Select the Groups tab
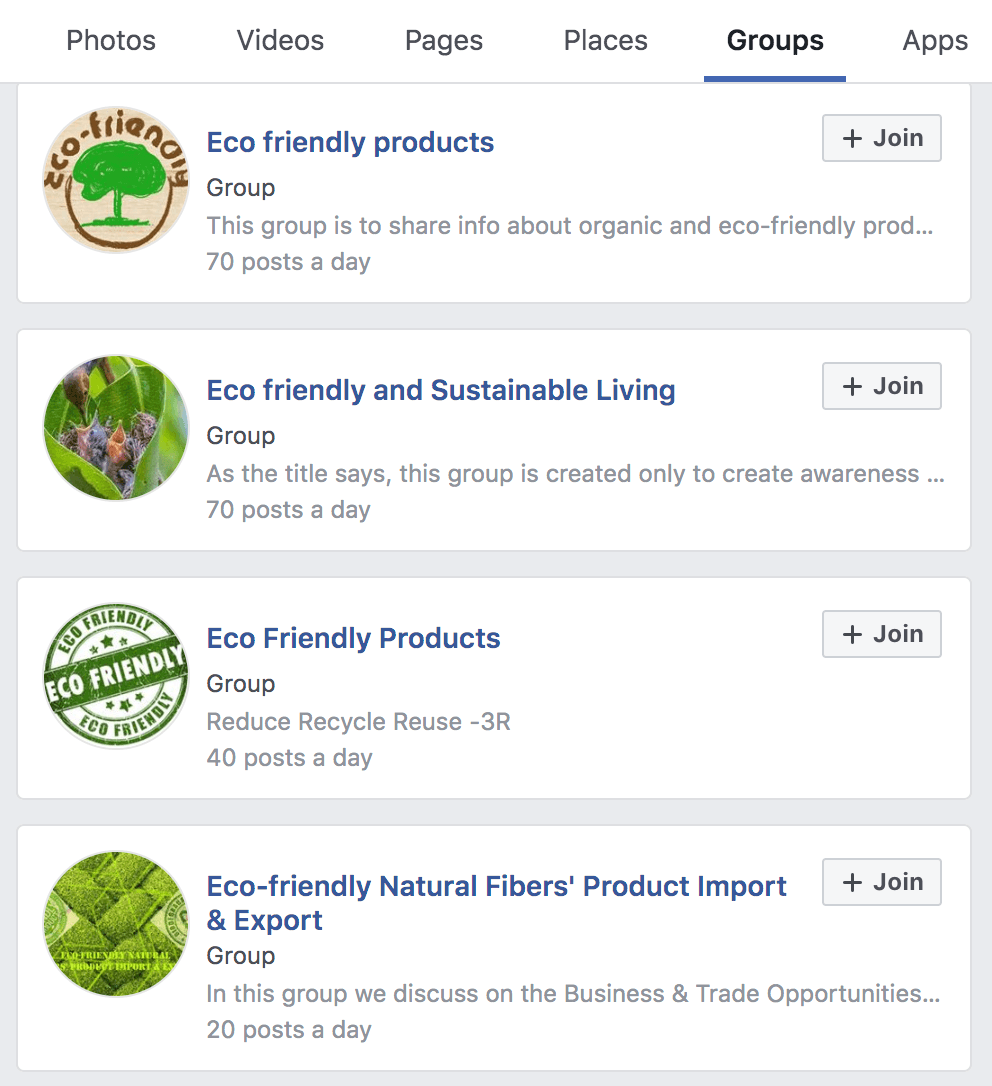The width and height of the screenshot is (992, 1086). 775,41
